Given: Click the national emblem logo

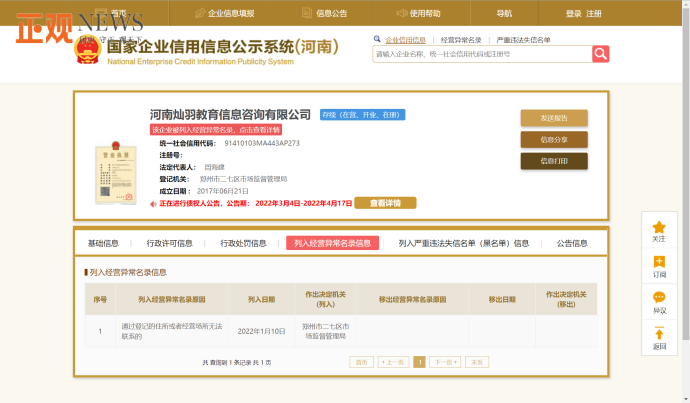Looking at the screenshot, I should [88, 51].
